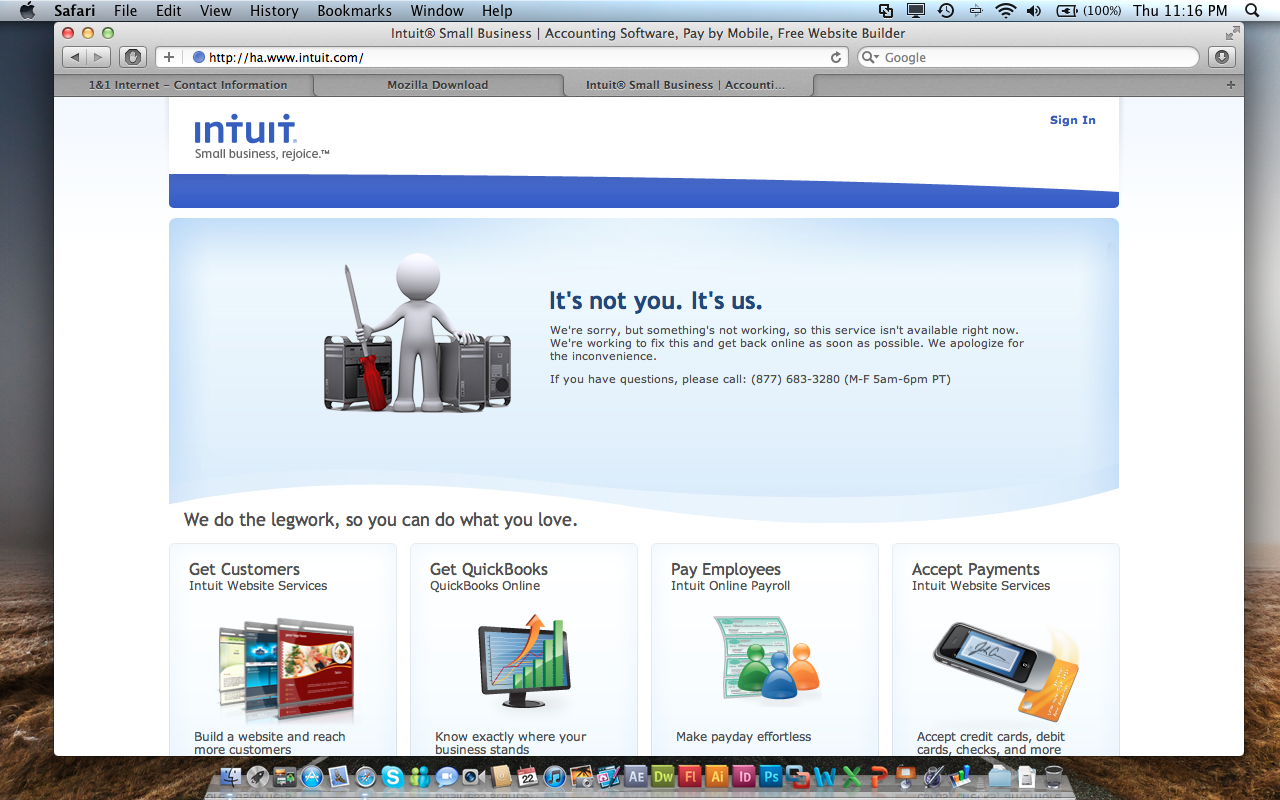The width and height of the screenshot is (1280, 800).
Task: Open Skype from the Dock
Action: tap(392, 776)
